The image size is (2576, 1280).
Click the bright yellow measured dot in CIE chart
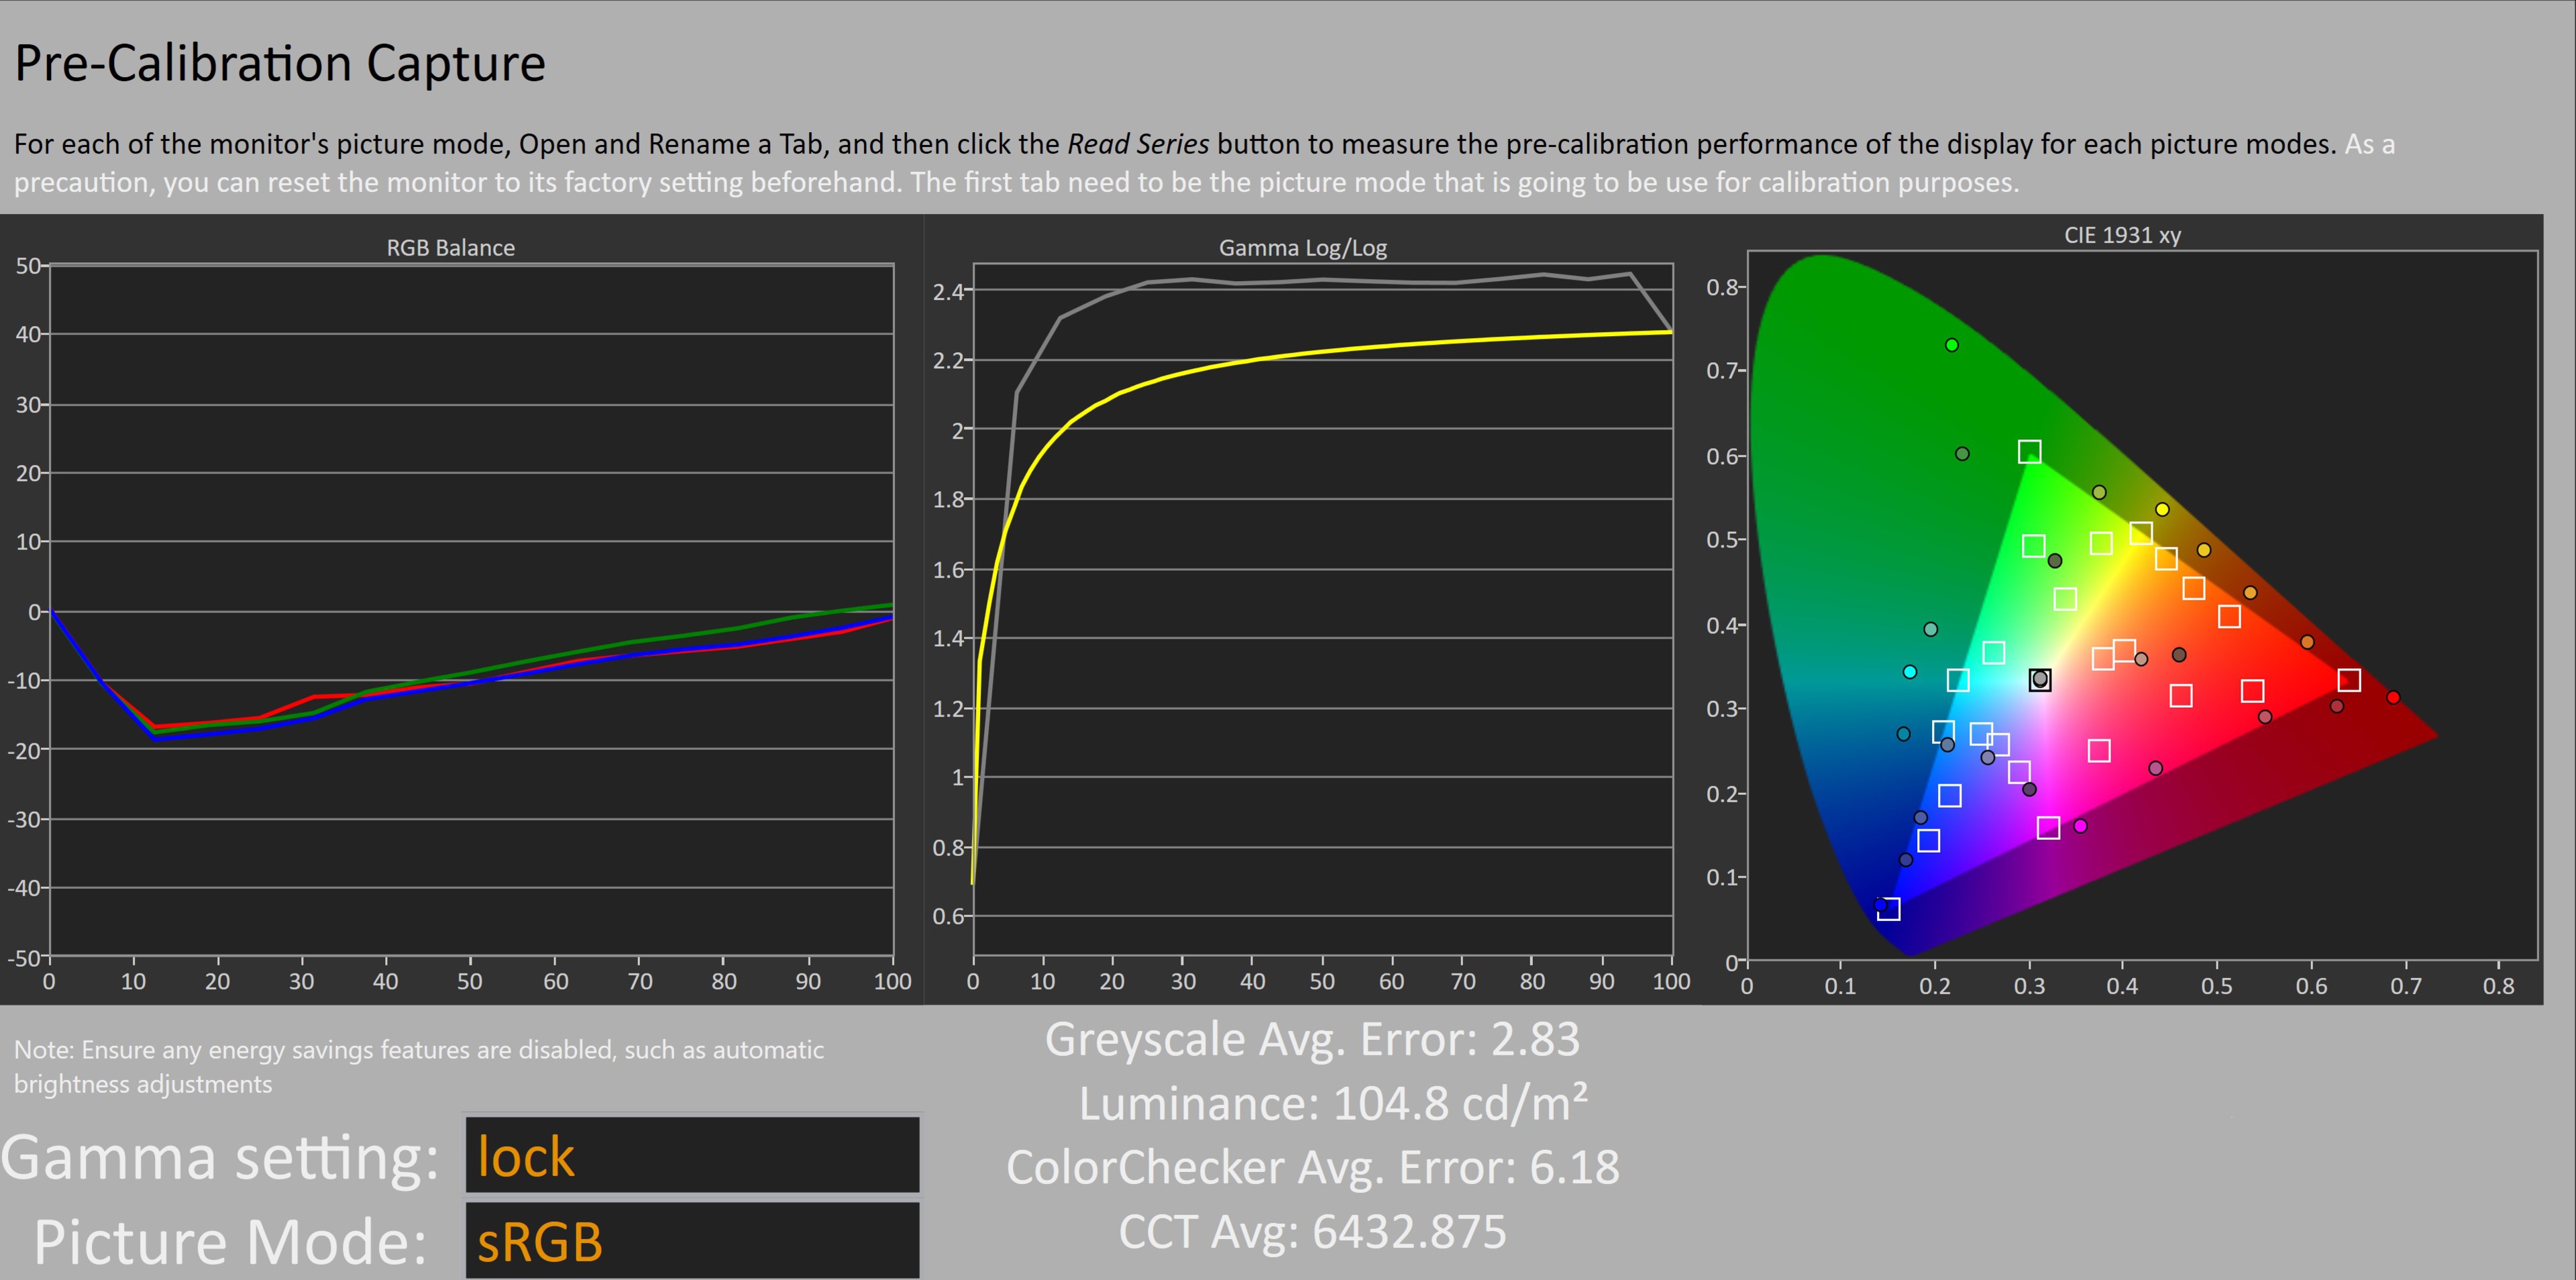(2162, 510)
